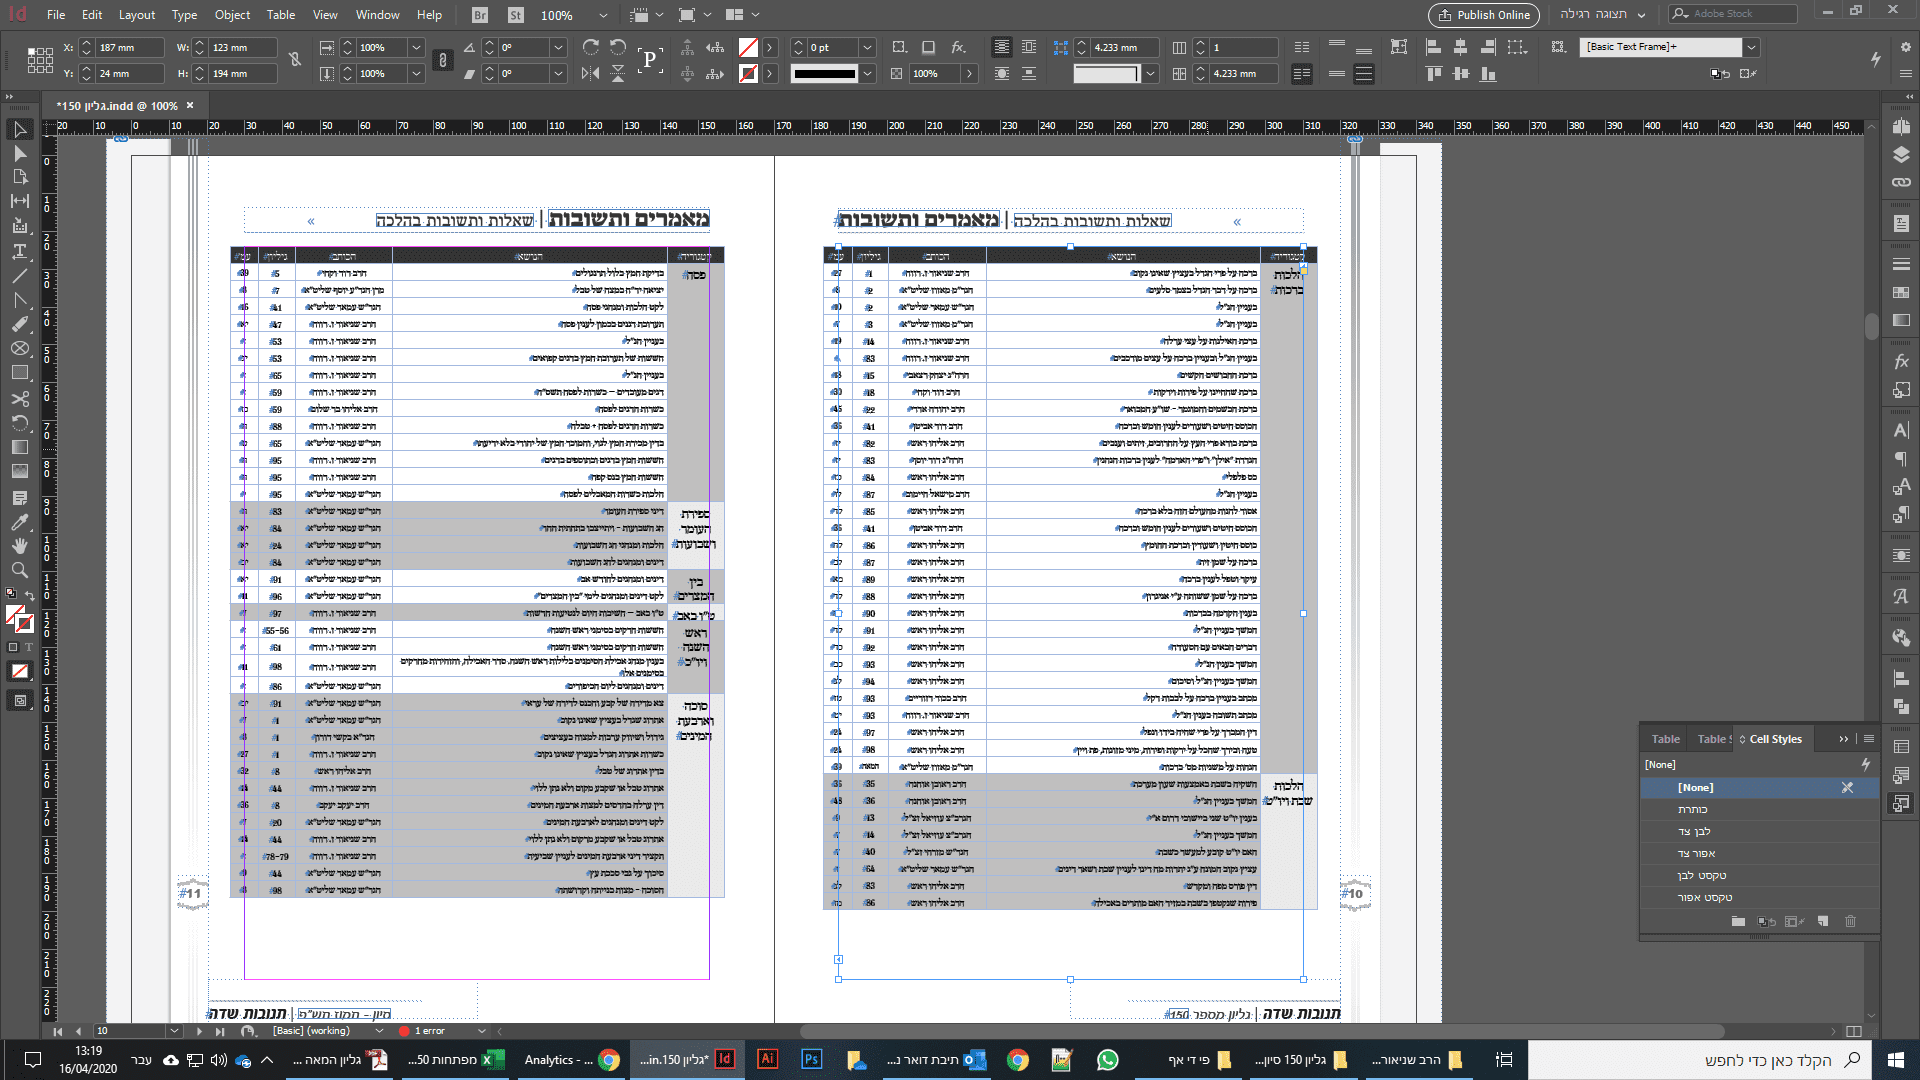Open the stroke weight 0 pt dropdown
The width and height of the screenshot is (1920, 1080).
point(867,47)
